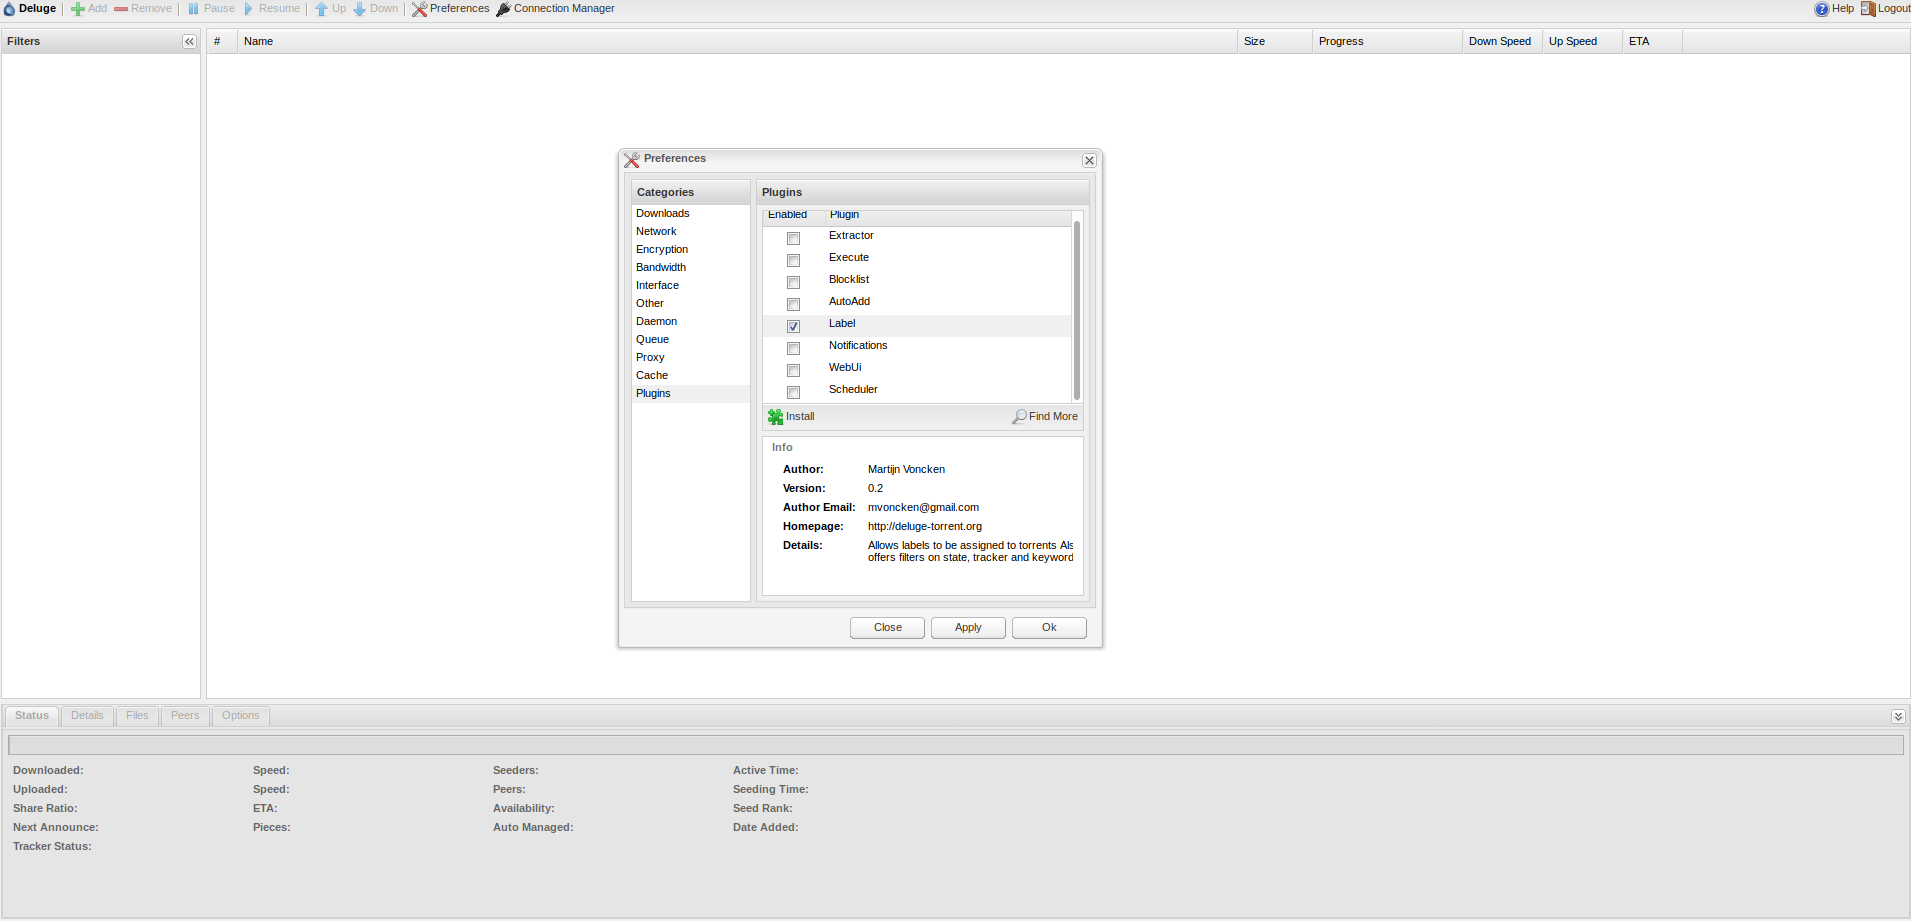Click the Install plugin icon
1911x921 pixels.
[x=775, y=417]
